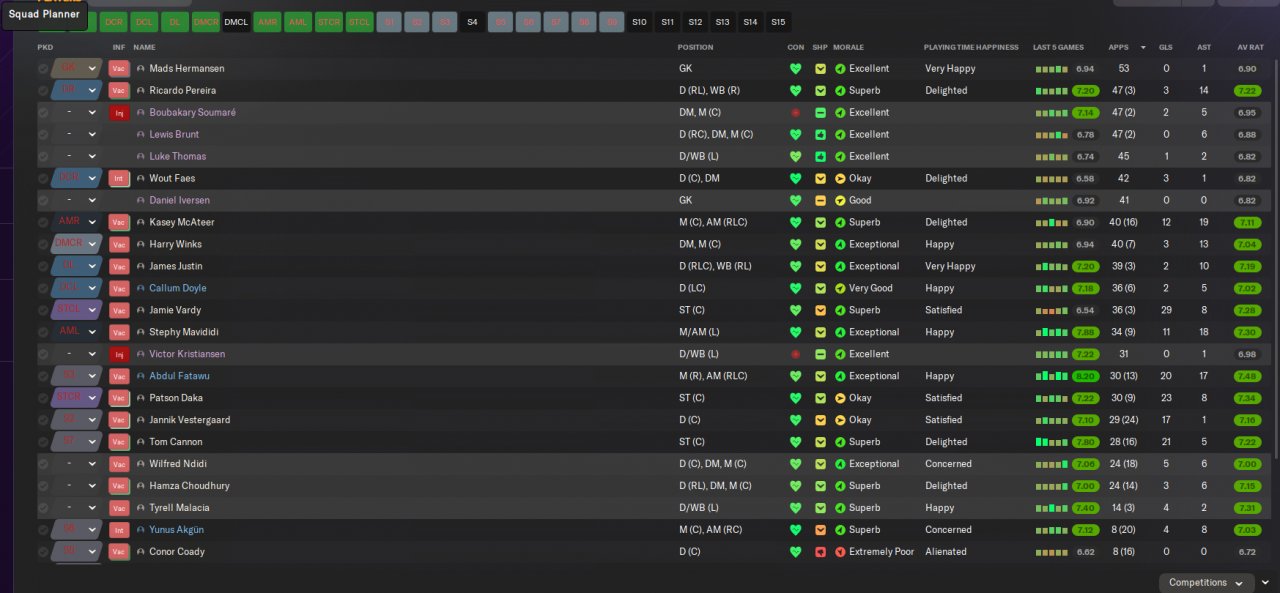Click the red injury condition icon for Victor Kristiansen
The image size is (1280, 593).
(x=795, y=354)
